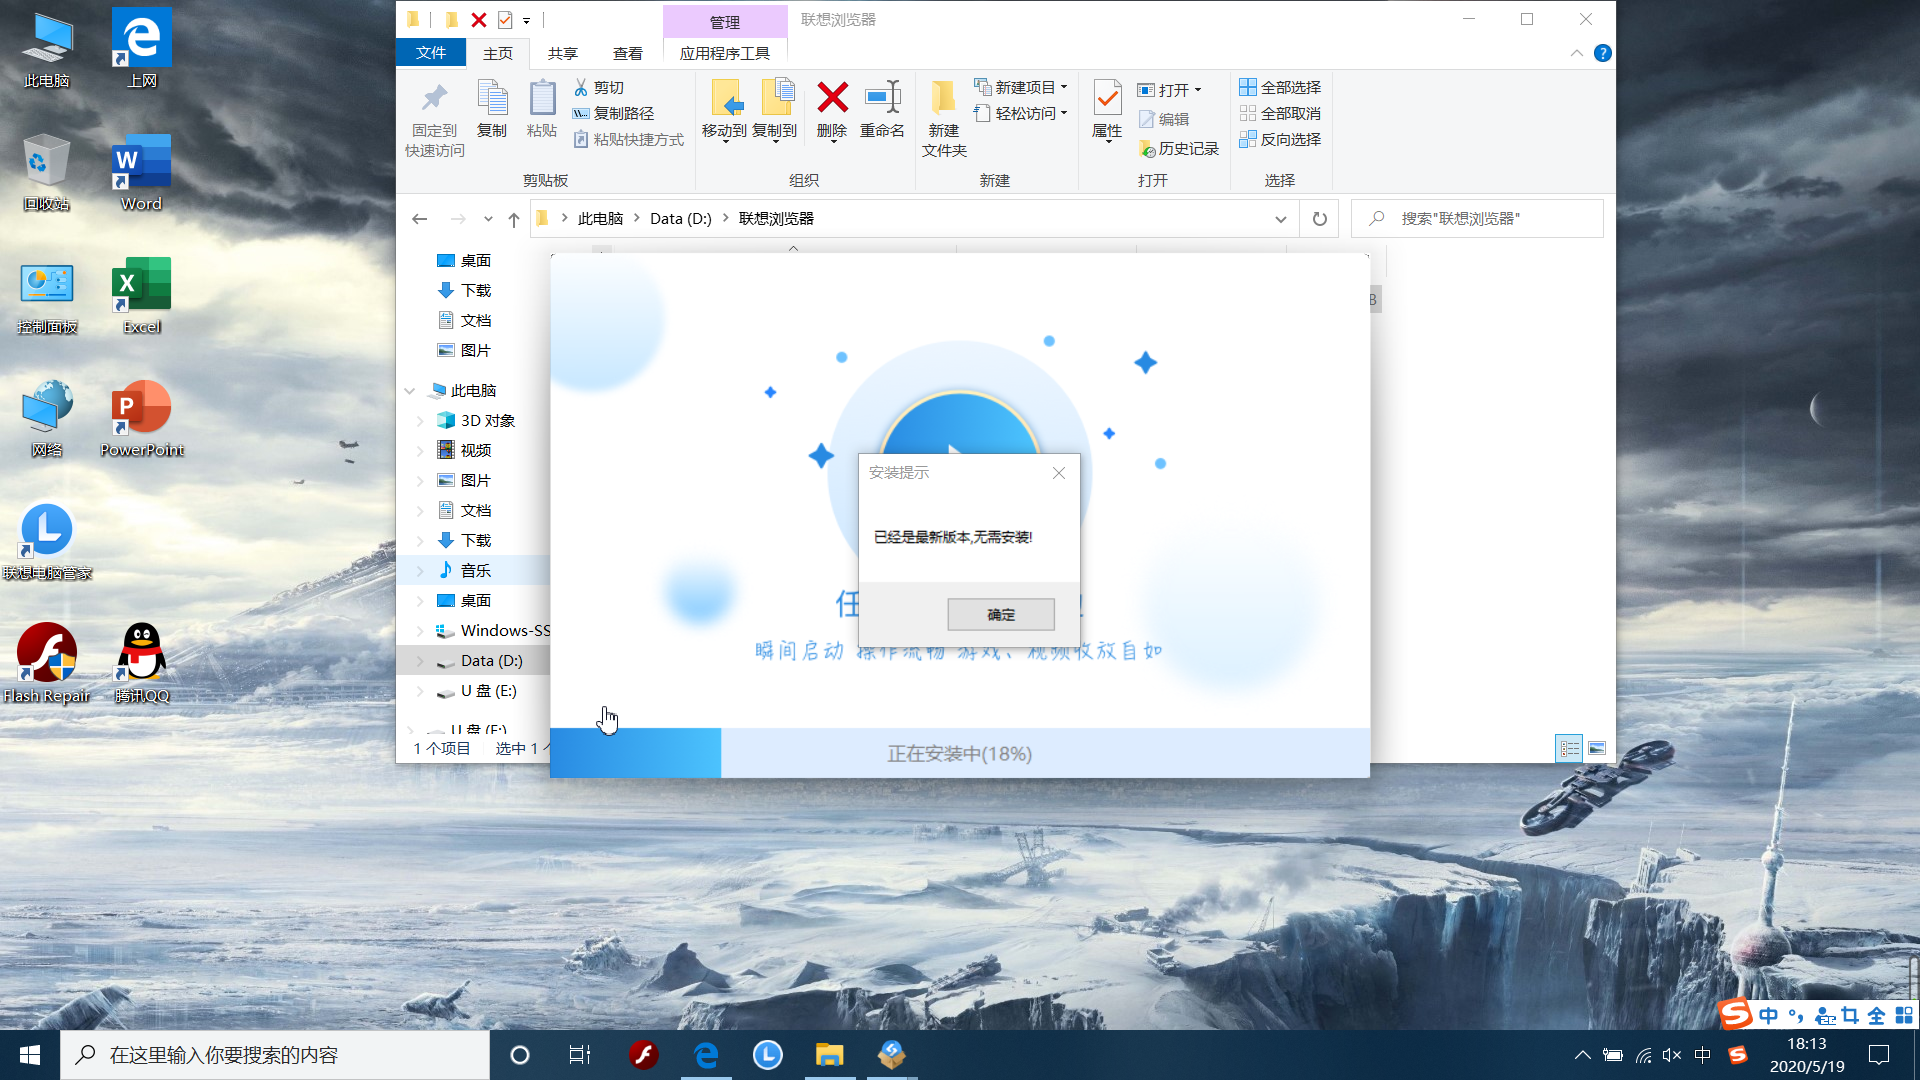1920x1080 pixels.
Task: Open Easy access (轻松访问) dropdown
Action: coord(1021,114)
